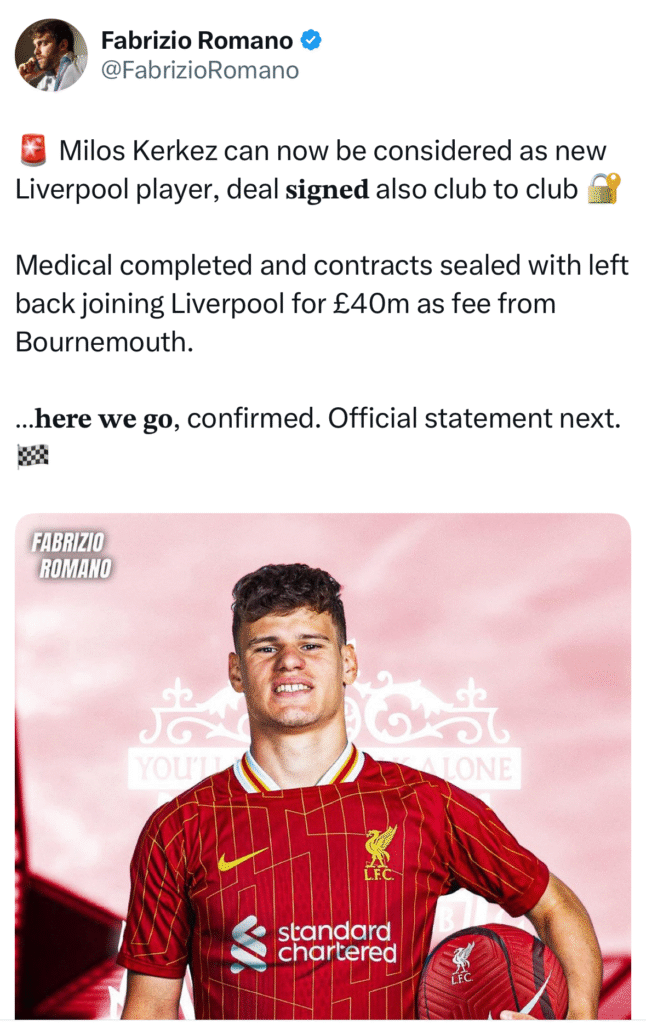646x1024 pixels.
Task: Click the blue verified badge
Action: pyautogui.click(x=310, y=40)
